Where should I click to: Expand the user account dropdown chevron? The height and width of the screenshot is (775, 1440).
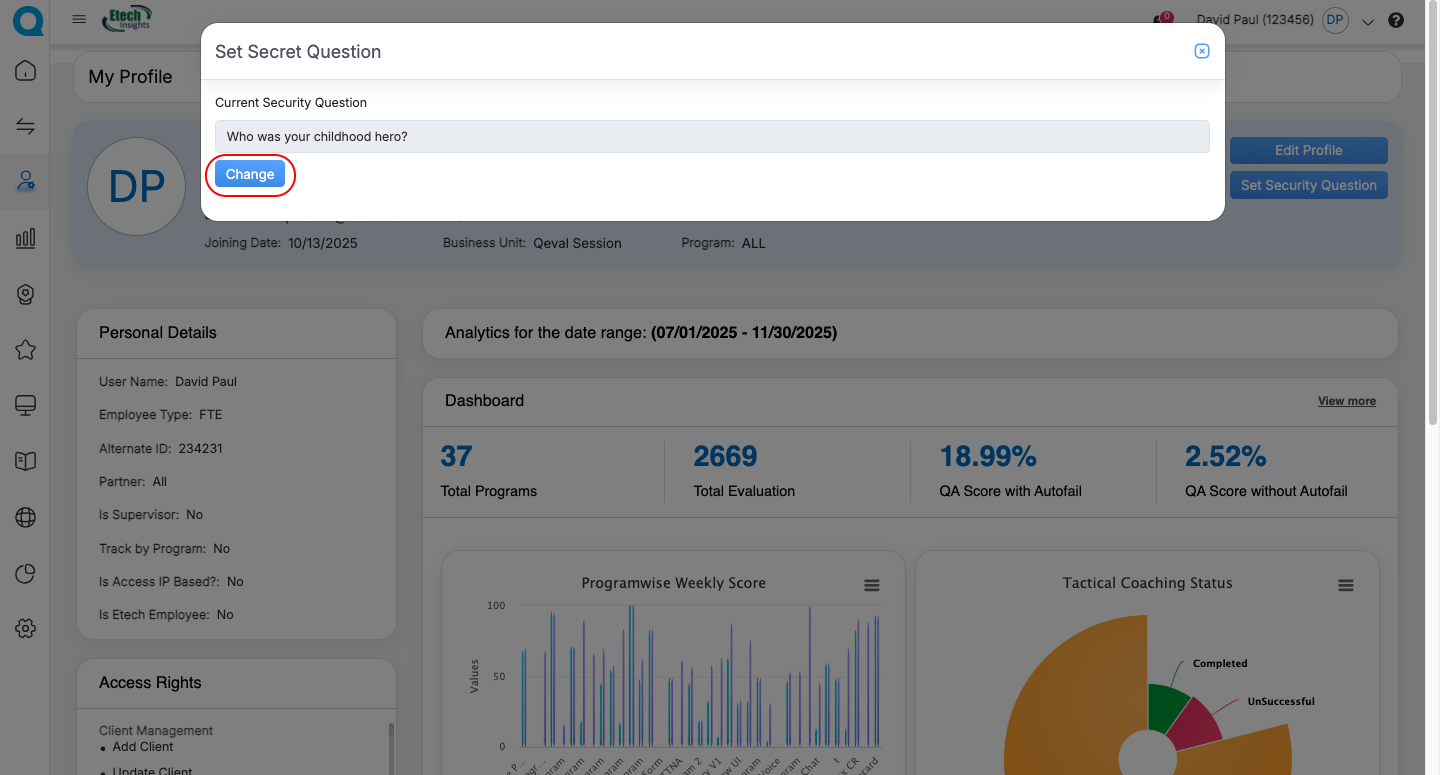(1369, 21)
